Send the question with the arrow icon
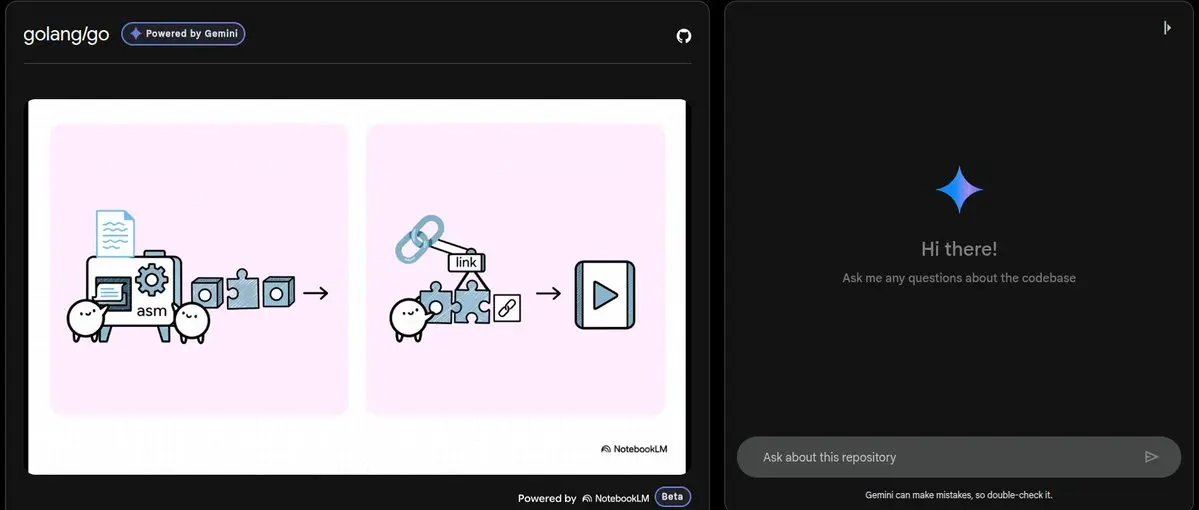Image resolution: width=1199 pixels, height=510 pixels. click(1151, 456)
